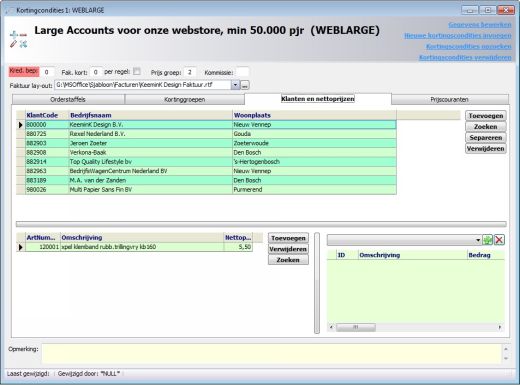The width and height of the screenshot is (520, 385).
Task: Click the ArtNum column header
Action: click(42, 238)
